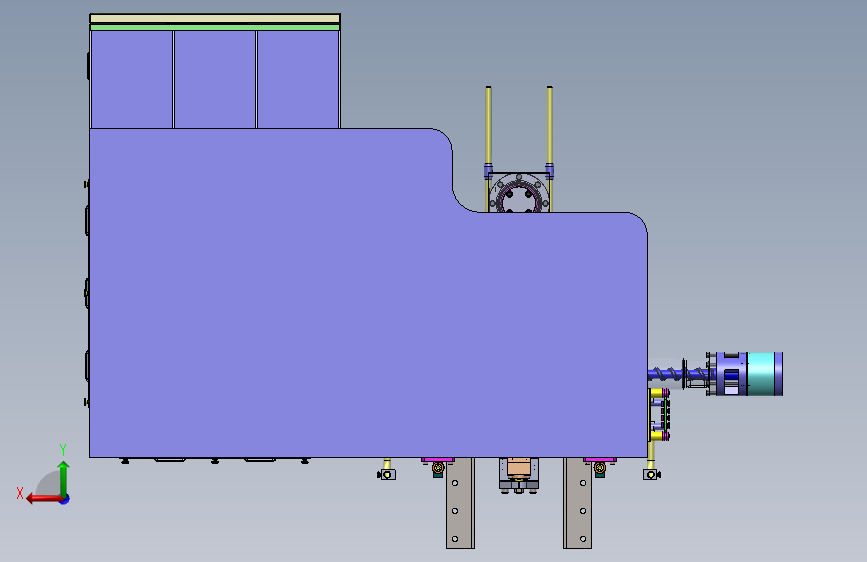
Task: Click the red X axis arrow of the triad
Action: (43, 499)
